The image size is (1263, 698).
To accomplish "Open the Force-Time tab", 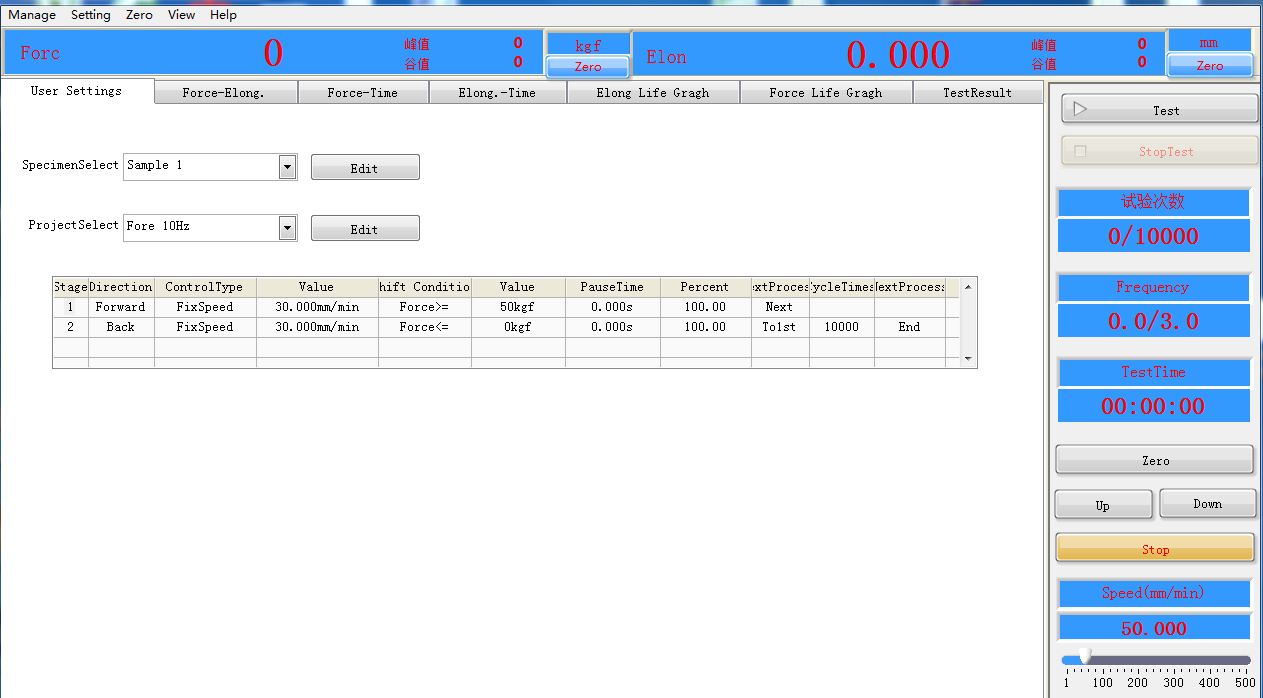I will click(x=362, y=93).
